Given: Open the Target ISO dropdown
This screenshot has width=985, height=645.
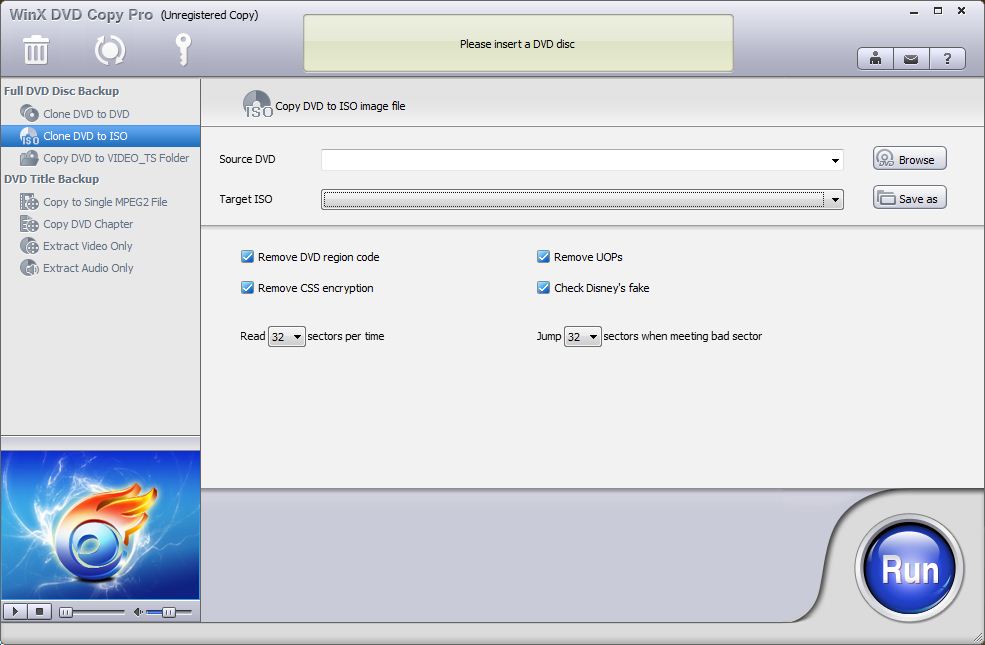Looking at the screenshot, I should click(835, 200).
